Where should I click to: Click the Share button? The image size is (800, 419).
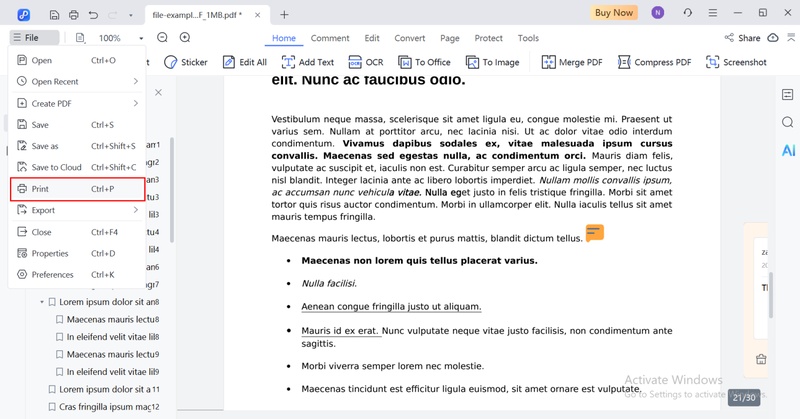pos(742,38)
